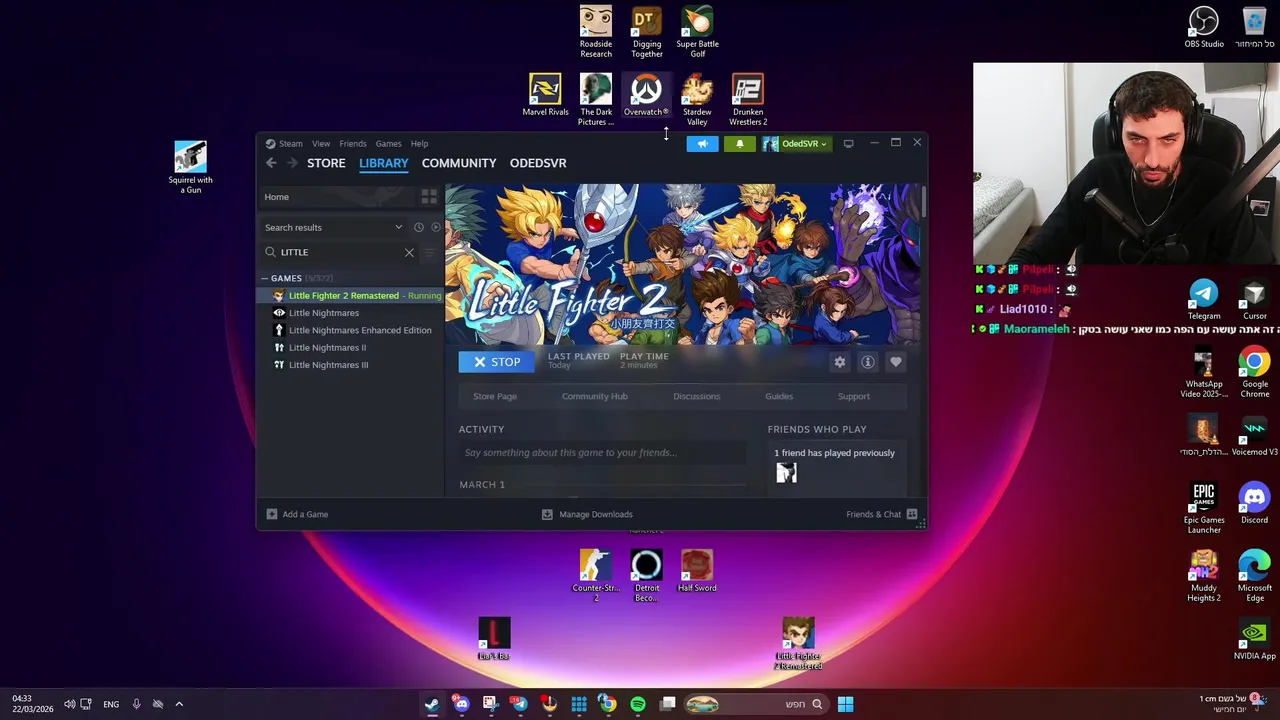Open Drunken Wrestlers 2 desktop icon
The width and height of the screenshot is (1280, 720).
click(748, 99)
